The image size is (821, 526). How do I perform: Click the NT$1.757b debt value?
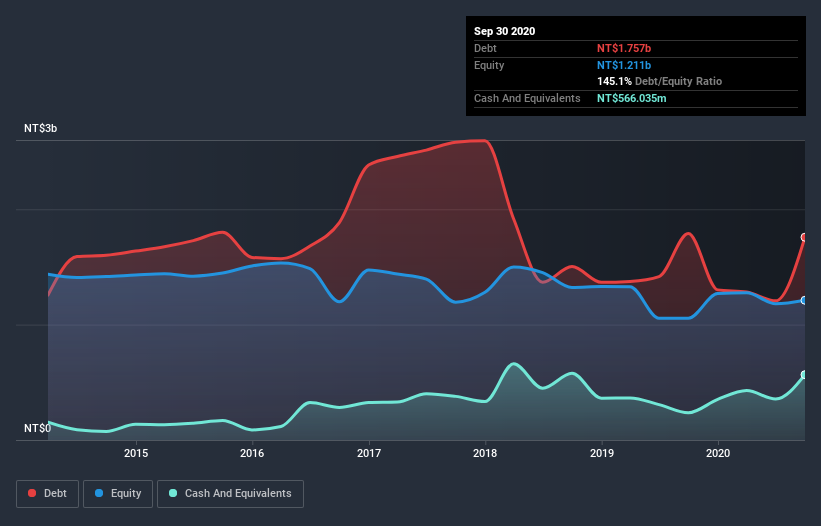[624, 48]
